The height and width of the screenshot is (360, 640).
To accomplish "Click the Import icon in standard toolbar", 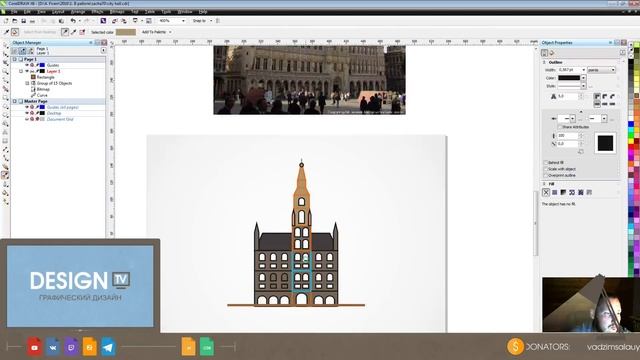I will click(x=115, y=21).
